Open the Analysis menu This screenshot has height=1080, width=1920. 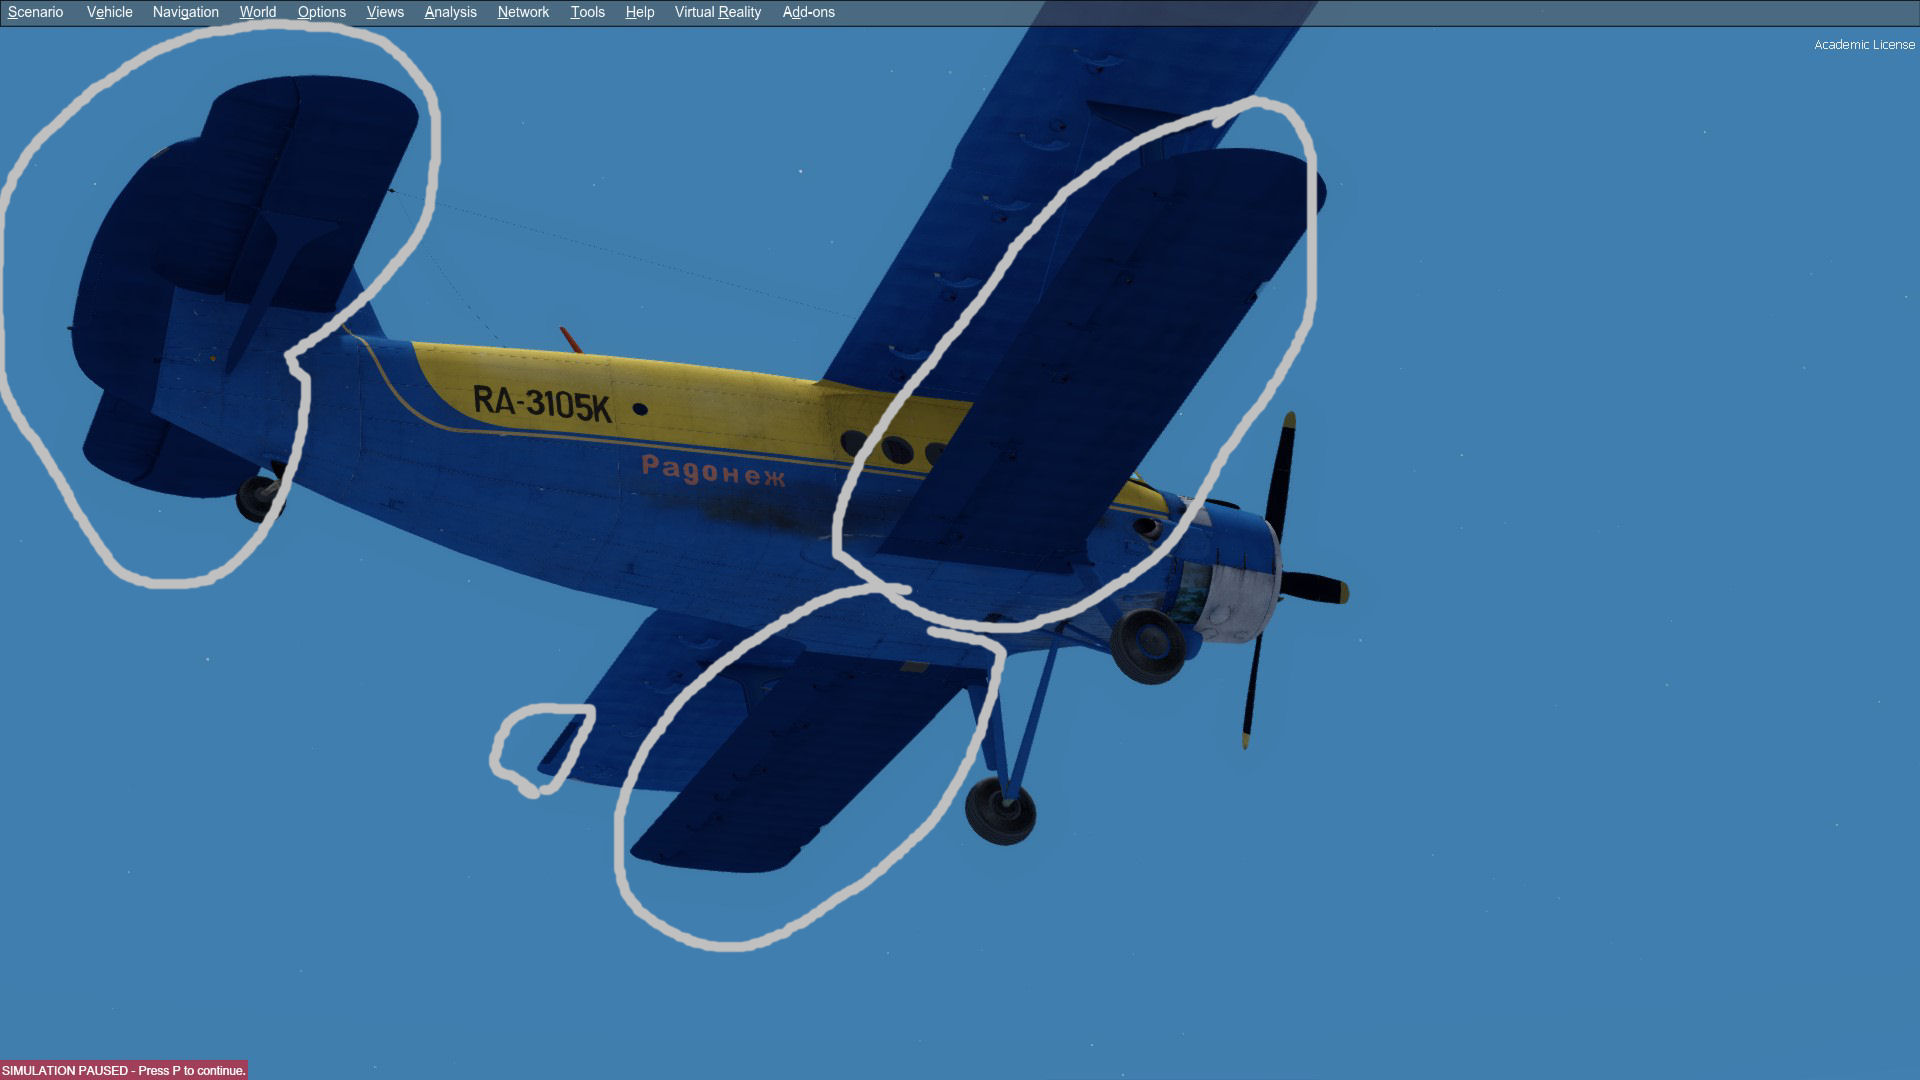pos(450,12)
